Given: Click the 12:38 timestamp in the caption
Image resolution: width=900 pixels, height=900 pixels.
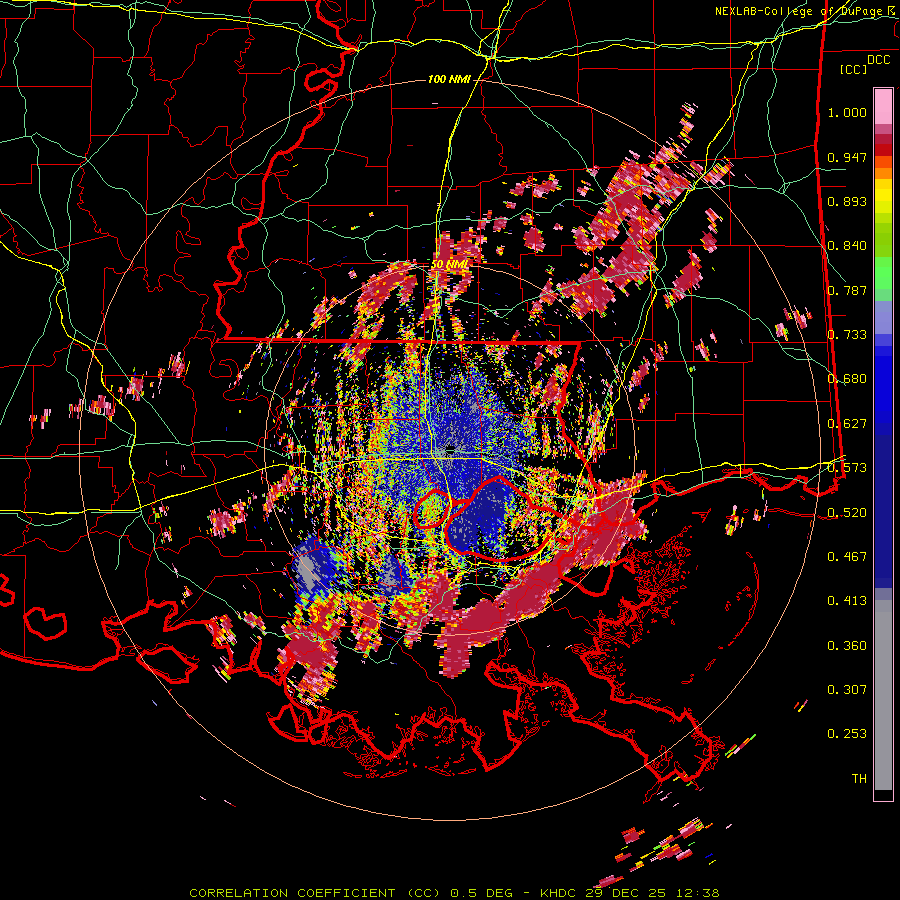Looking at the screenshot, I should click(x=699, y=893).
